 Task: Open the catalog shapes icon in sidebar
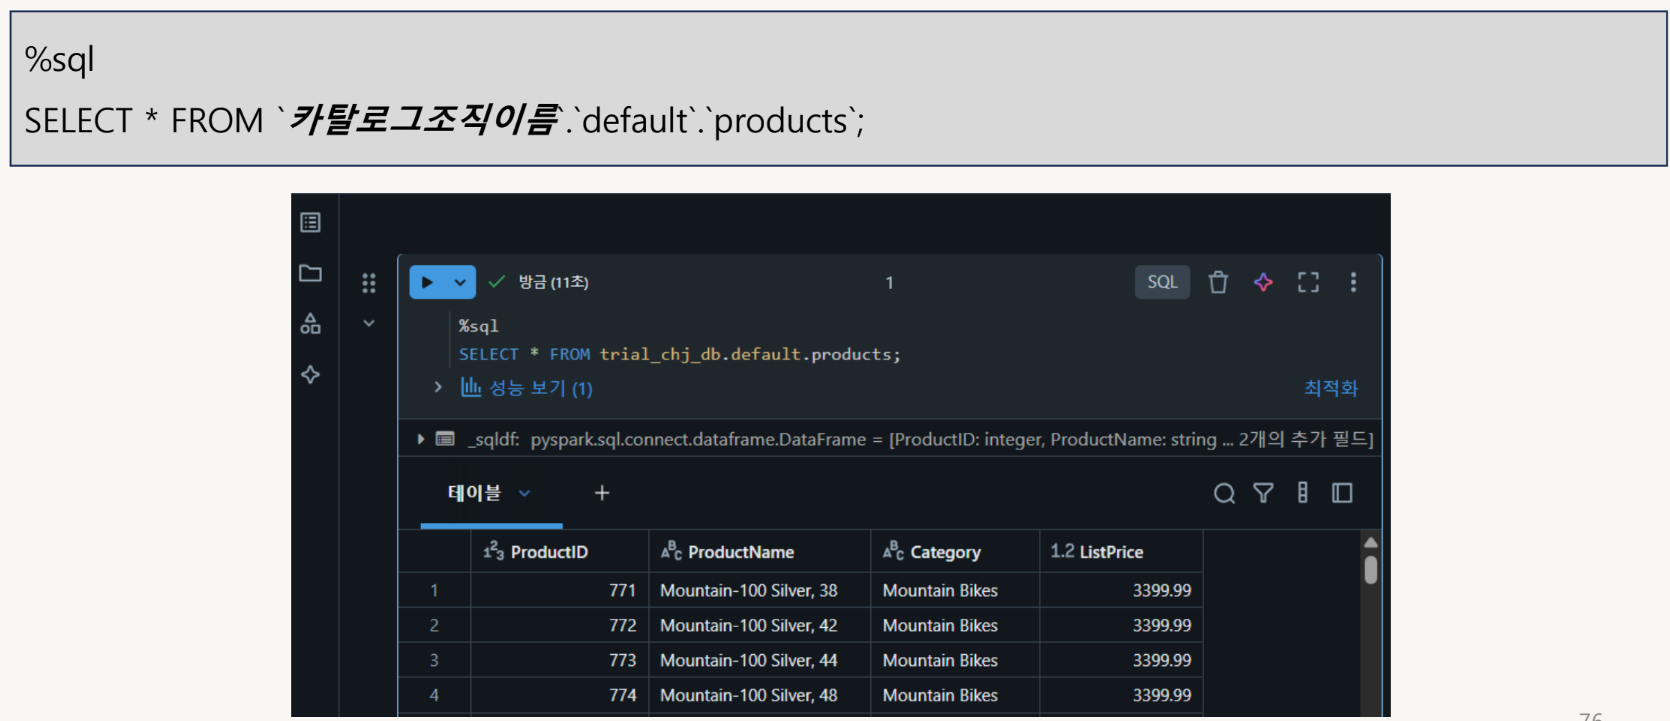coord(311,323)
